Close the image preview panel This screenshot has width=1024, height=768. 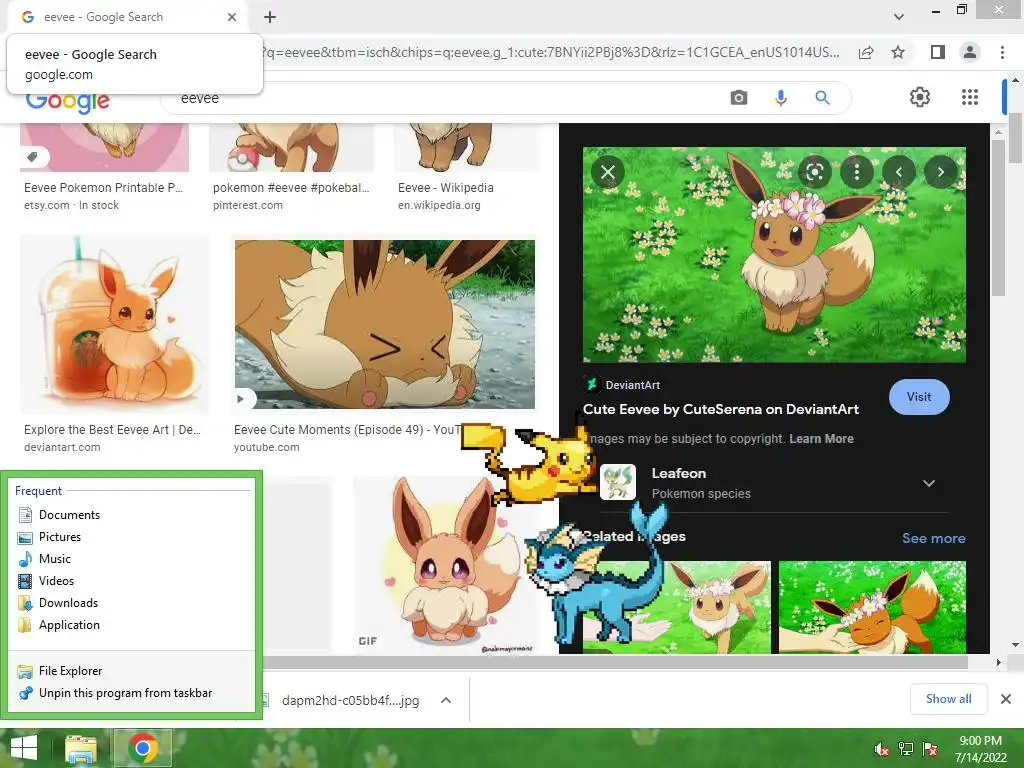(608, 172)
